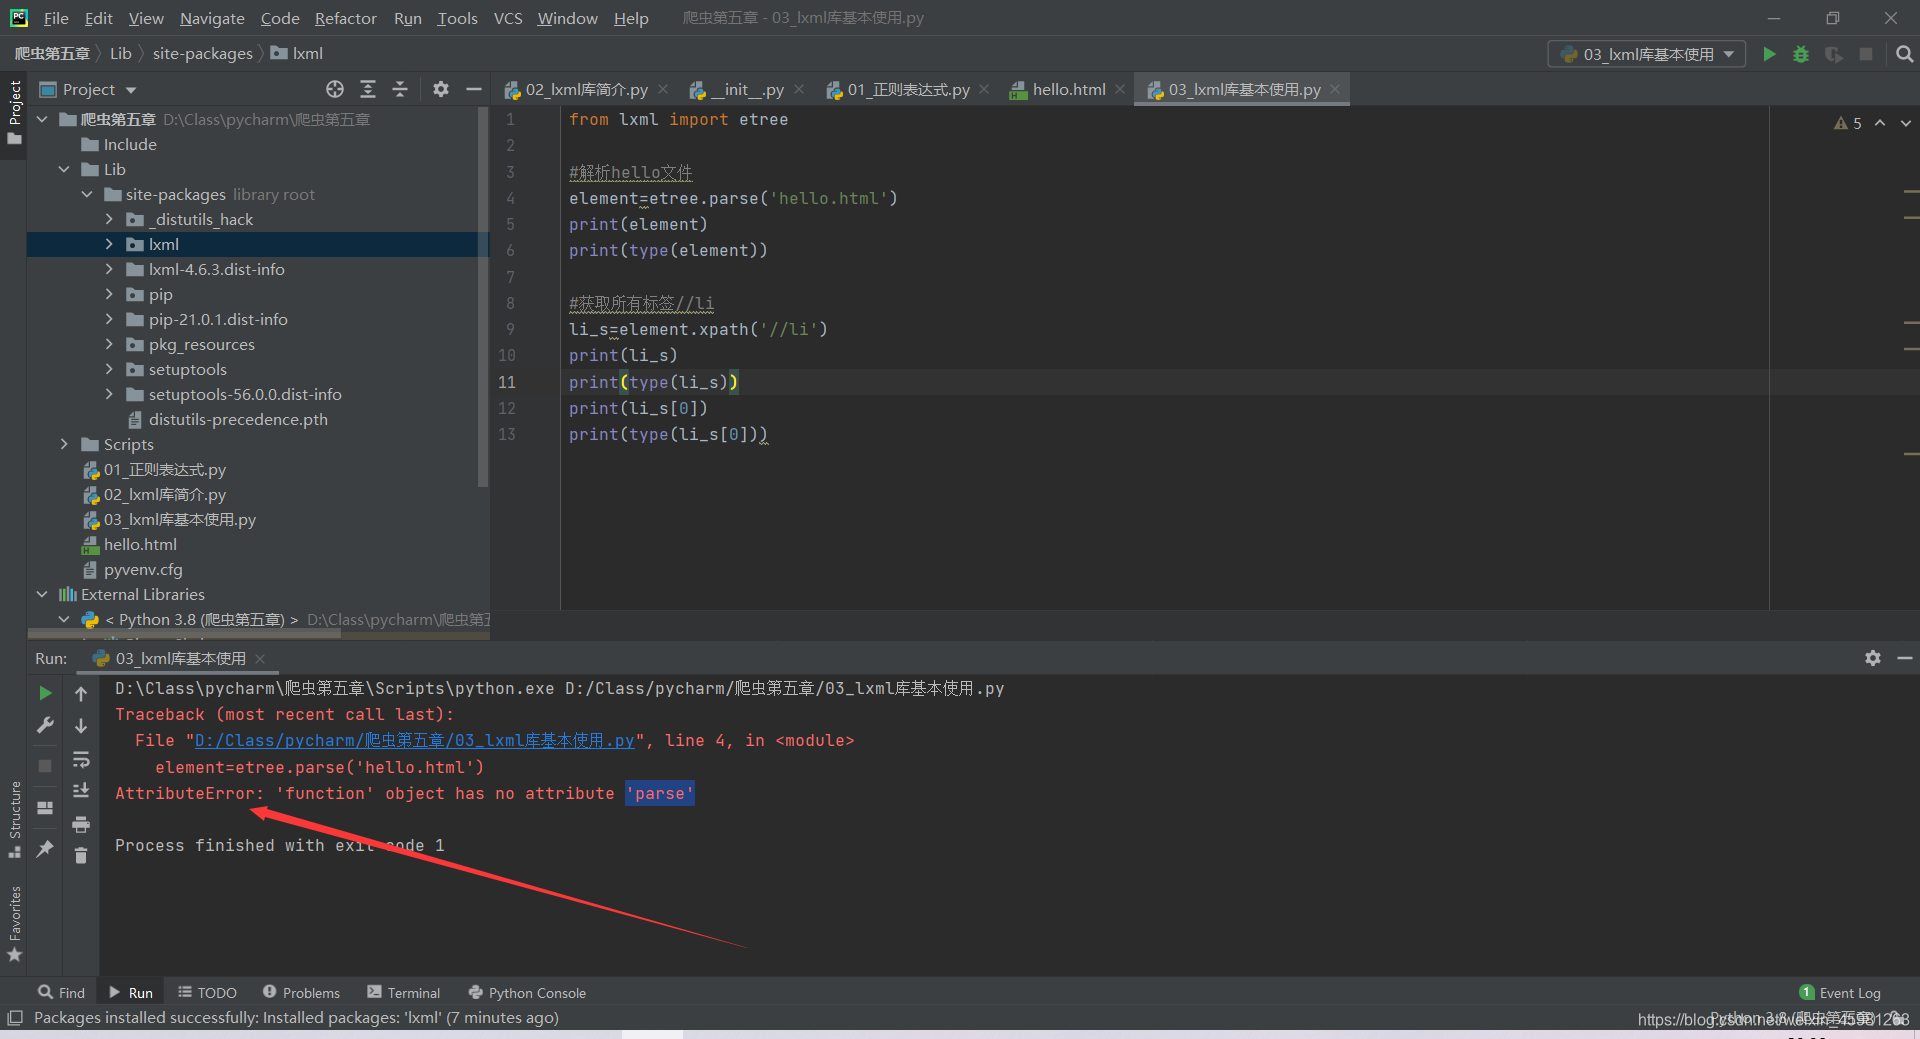Run the 03_lxml configuration from top toolbar

[1769, 54]
